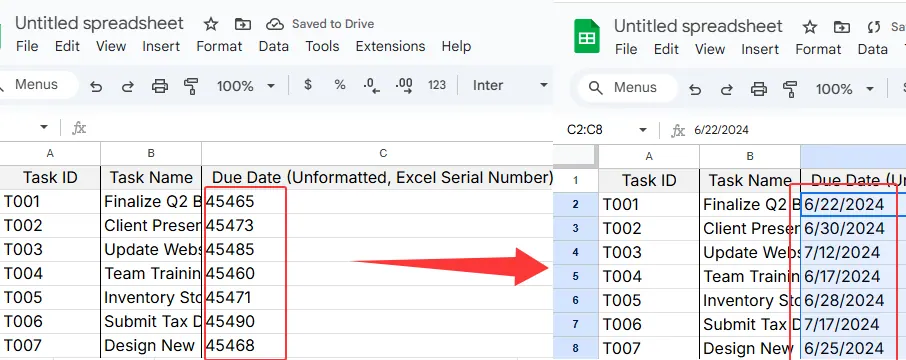The image size is (906, 360).
Task: Click Menus search box in right window
Action: pyautogui.click(x=627, y=88)
